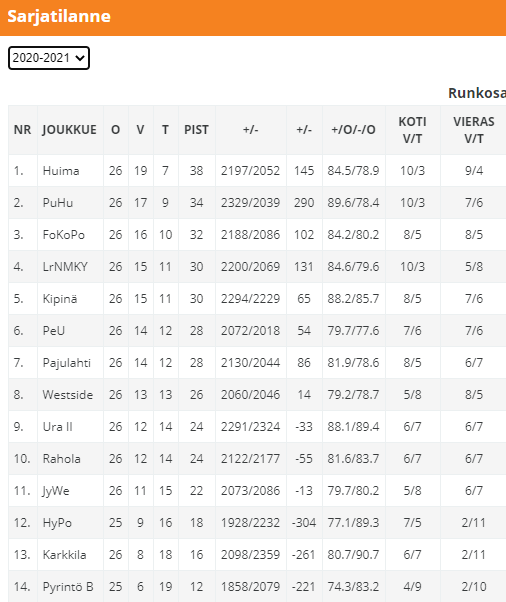The height and width of the screenshot is (602, 506).
Task: Click the HyPo team name
Action: click(57, 523)
